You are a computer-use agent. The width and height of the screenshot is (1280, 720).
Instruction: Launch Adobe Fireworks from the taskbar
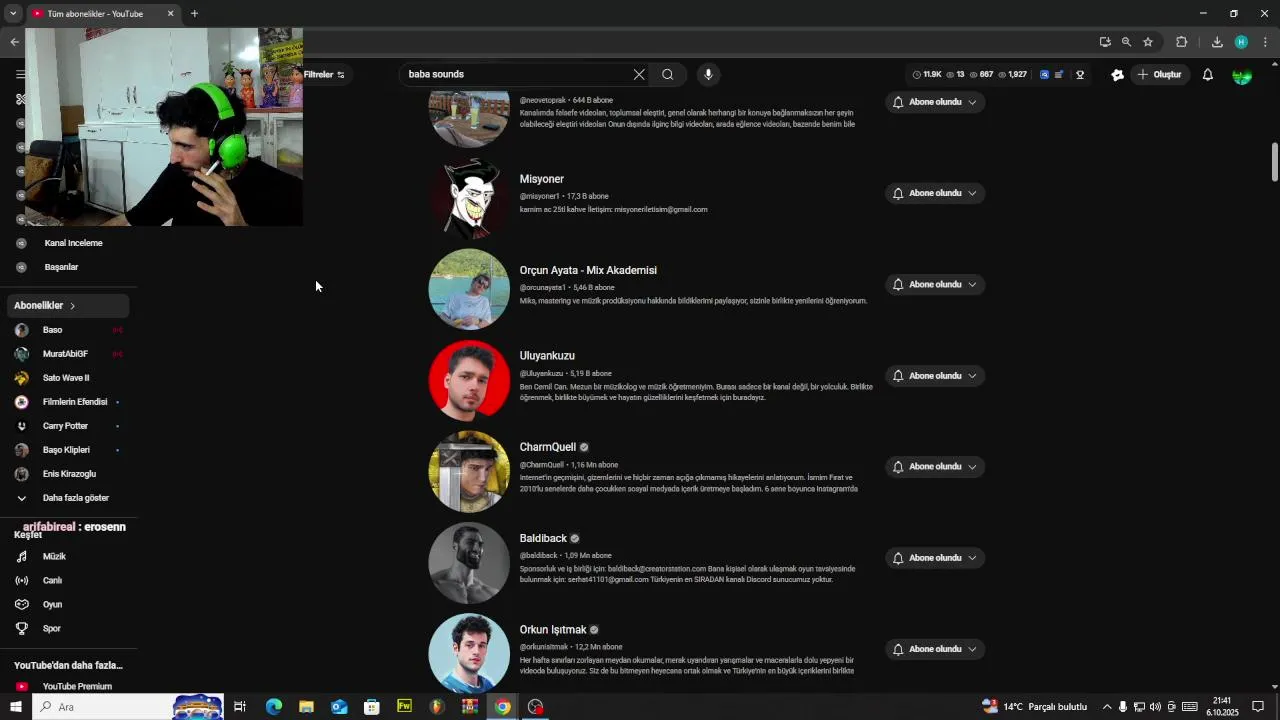(404, 706)
